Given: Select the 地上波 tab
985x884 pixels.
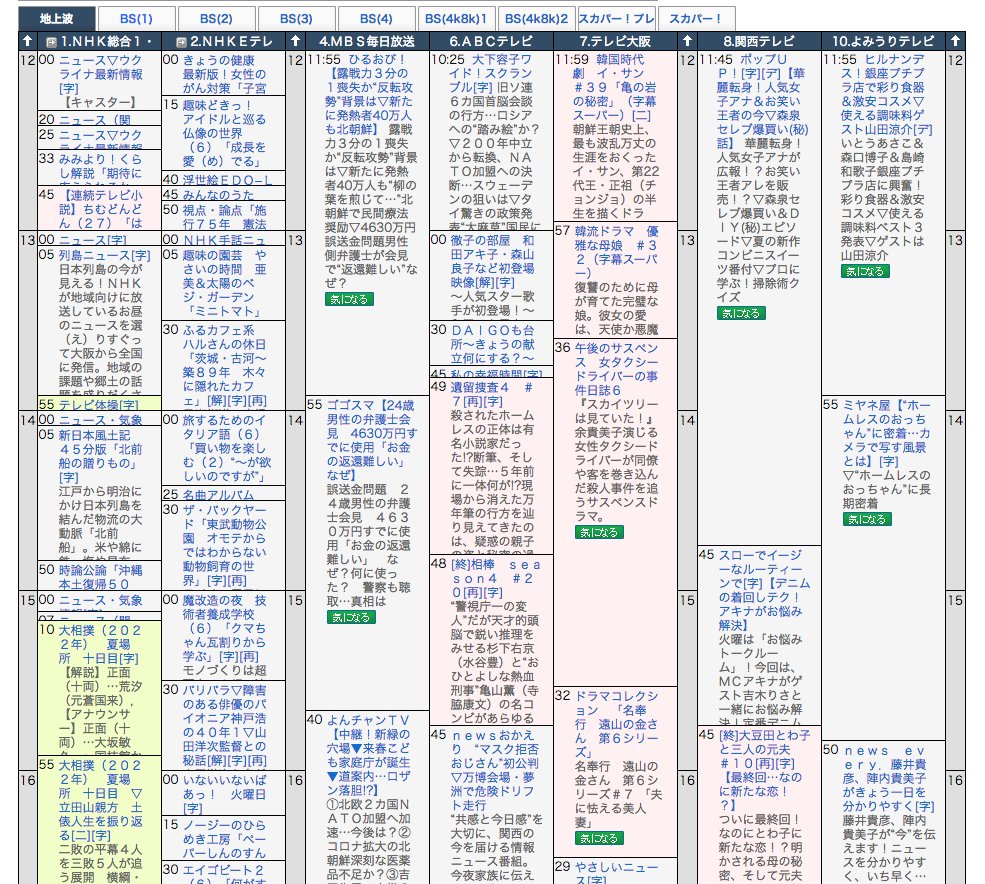Looking at the screenshot, I should tap(57, 19).
